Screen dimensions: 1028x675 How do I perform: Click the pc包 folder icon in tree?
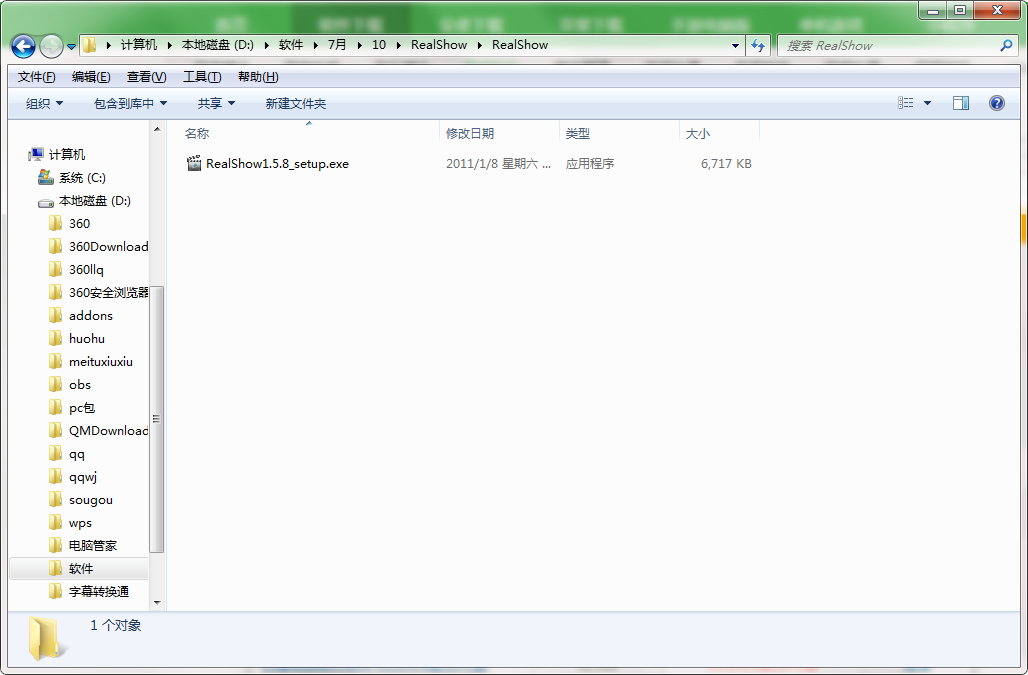(x=56, y=408)
